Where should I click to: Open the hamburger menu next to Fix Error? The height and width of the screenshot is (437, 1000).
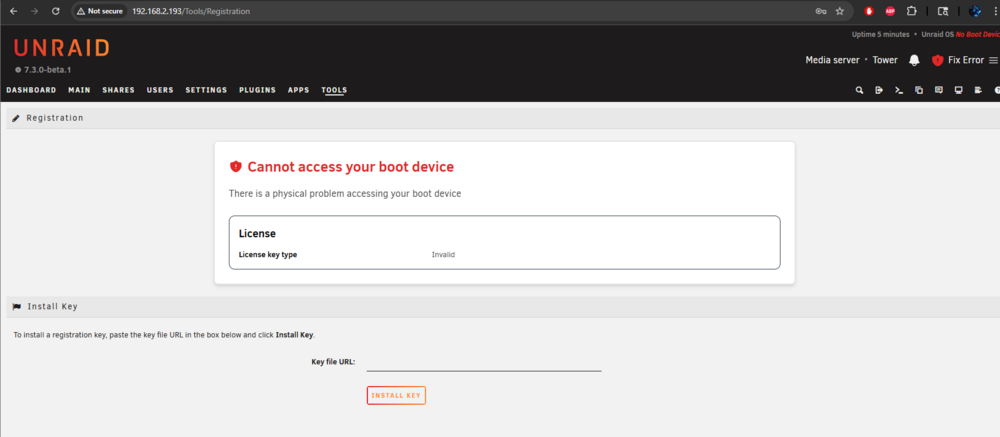click(x=993, y=60)
